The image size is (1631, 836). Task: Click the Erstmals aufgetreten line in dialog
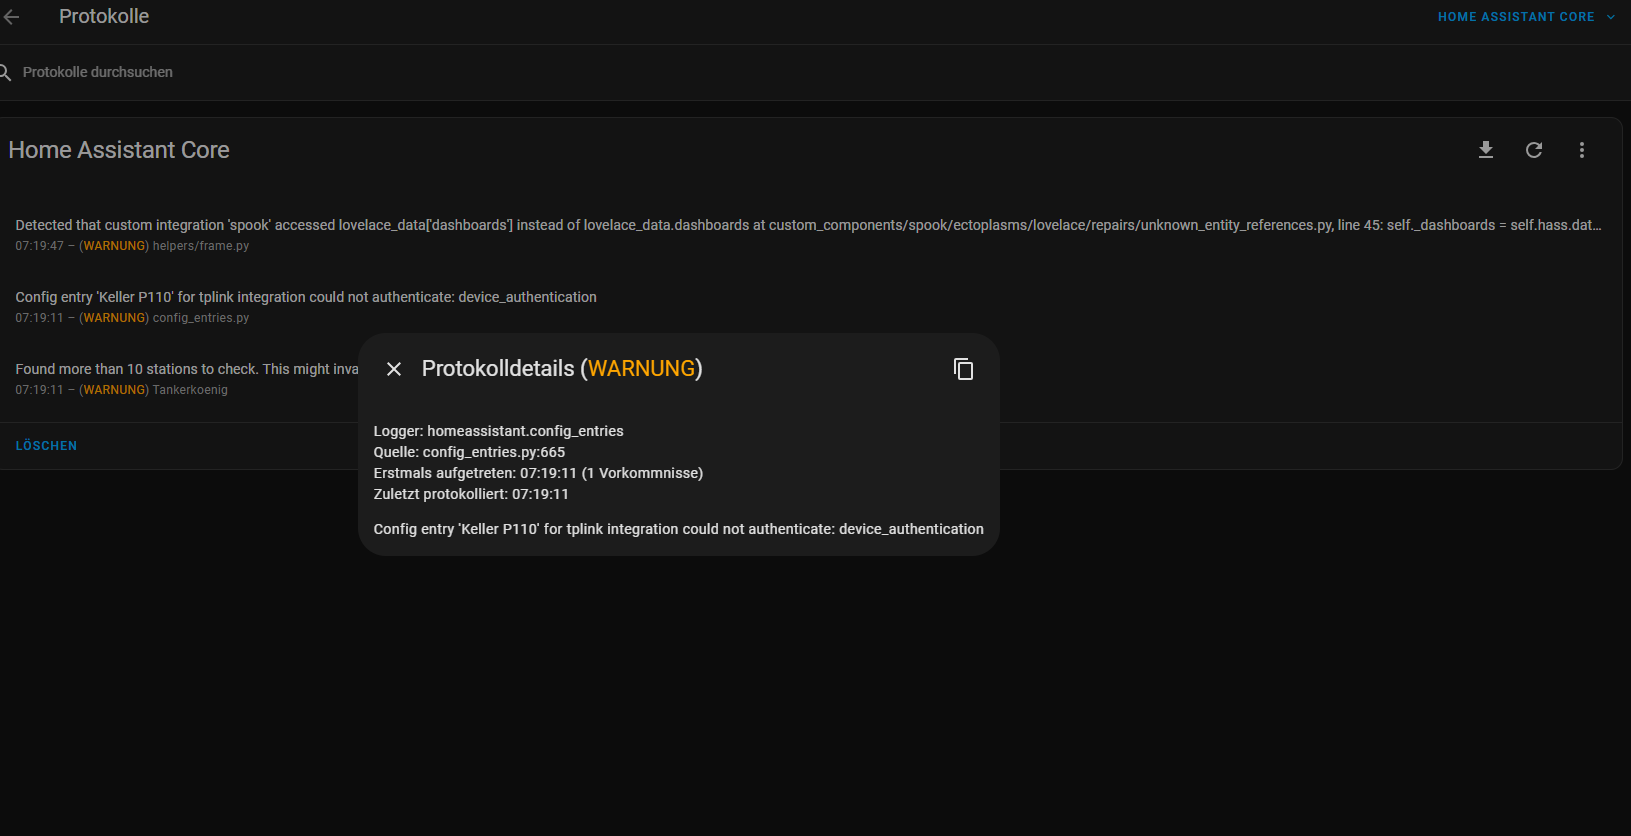(538, 473)
